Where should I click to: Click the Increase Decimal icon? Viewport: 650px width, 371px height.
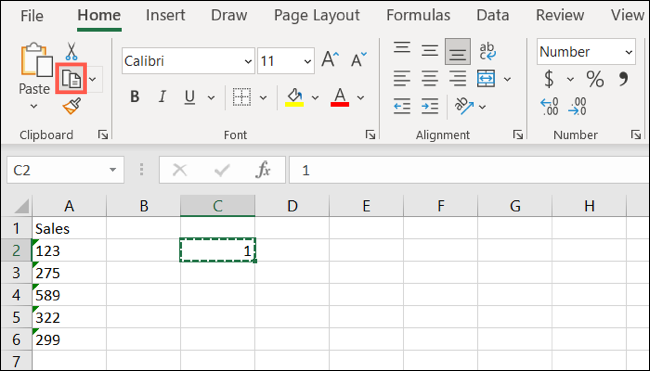(550, 107)
